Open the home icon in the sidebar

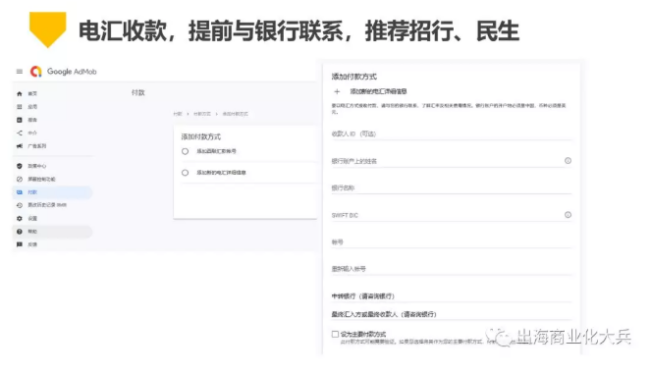[x=19, y=94]
